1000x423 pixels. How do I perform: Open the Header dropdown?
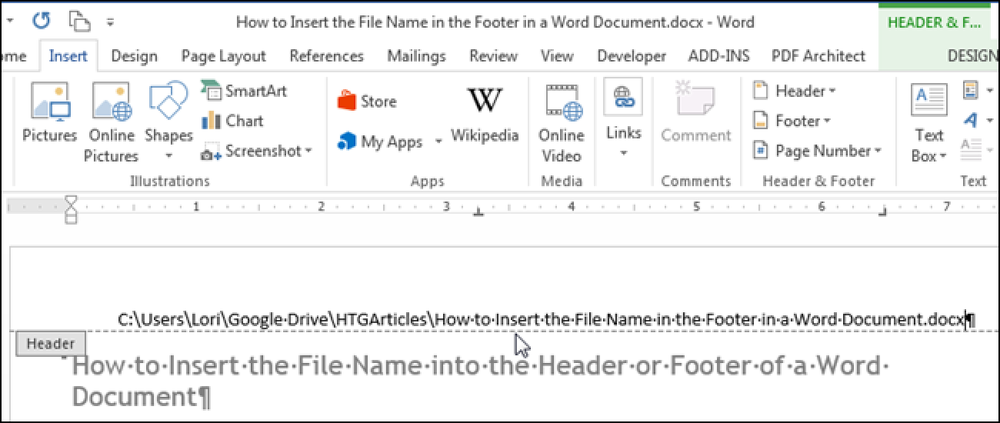click(795, 91)
